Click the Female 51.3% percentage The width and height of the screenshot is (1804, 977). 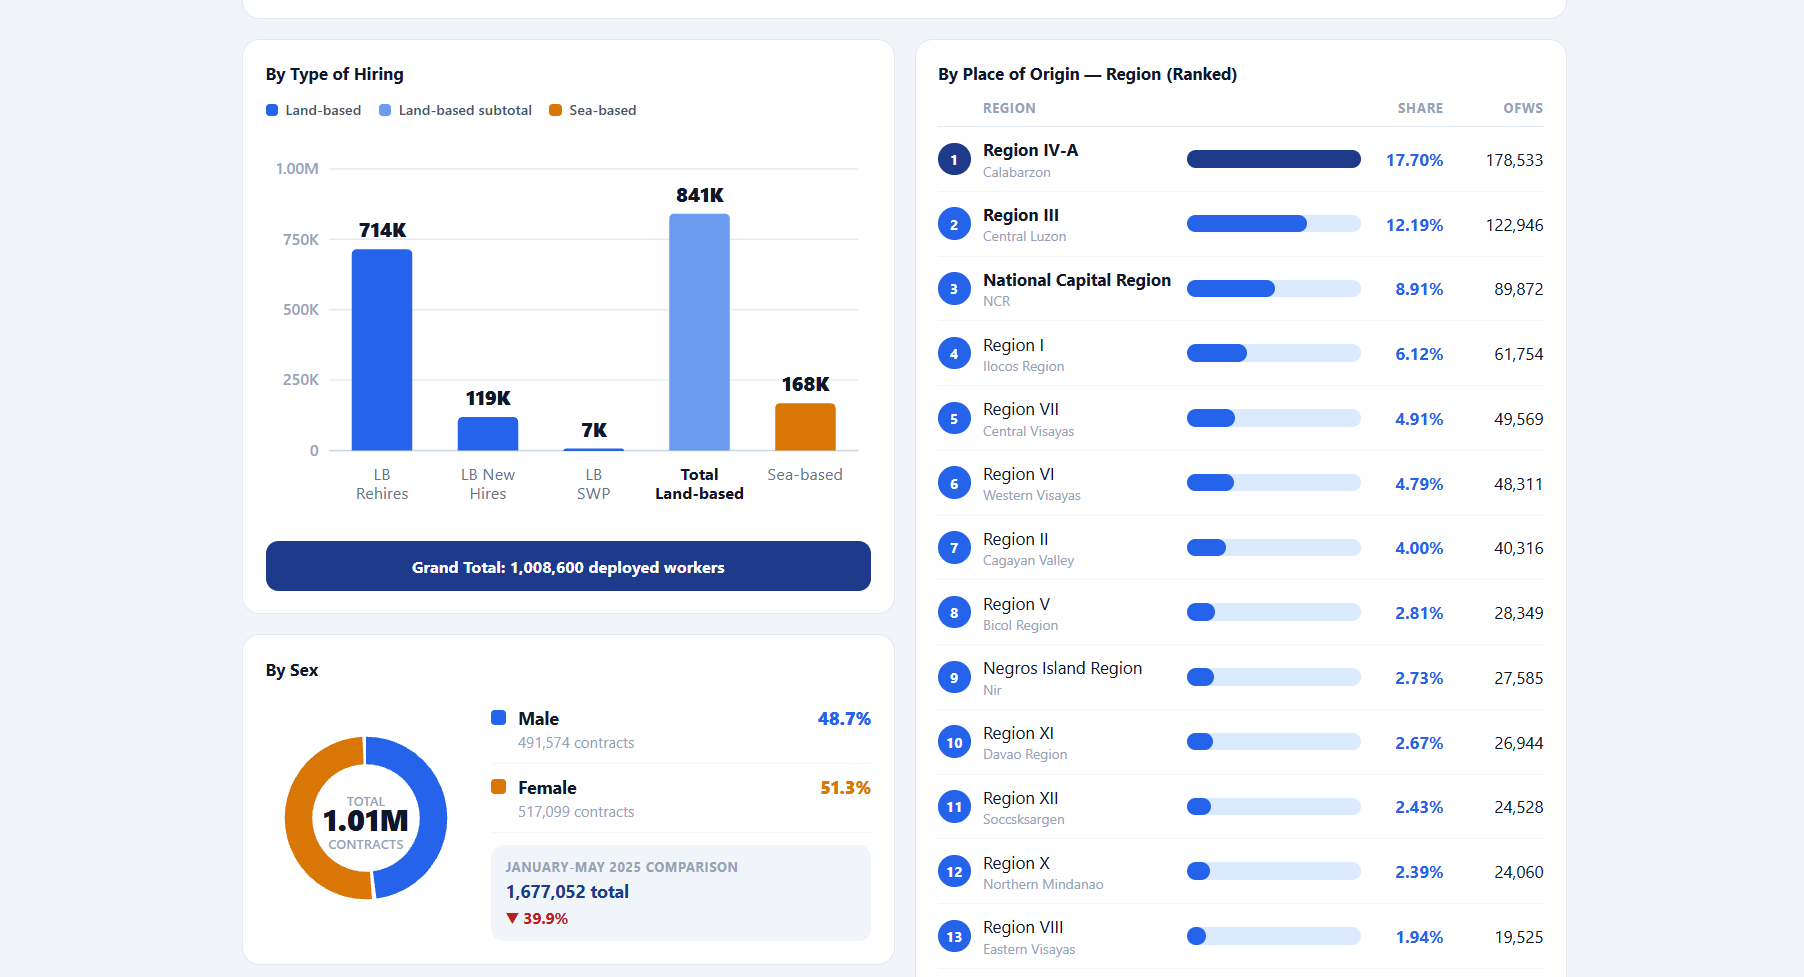pos(845,788)
